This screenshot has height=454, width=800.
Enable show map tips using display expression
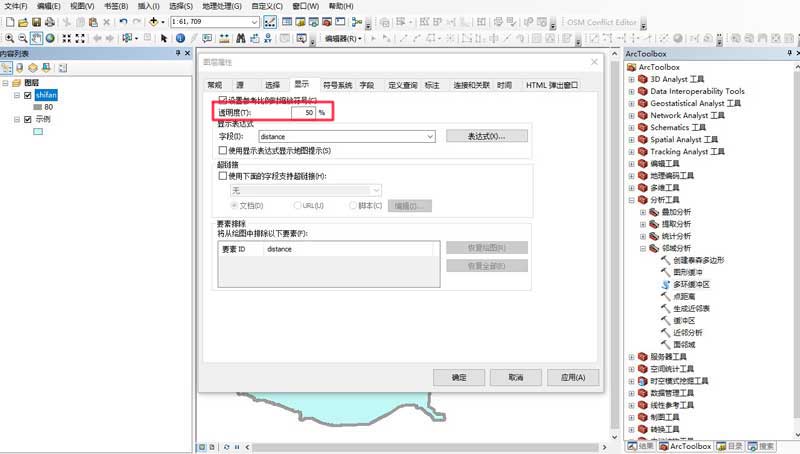[x=222, y=150]
